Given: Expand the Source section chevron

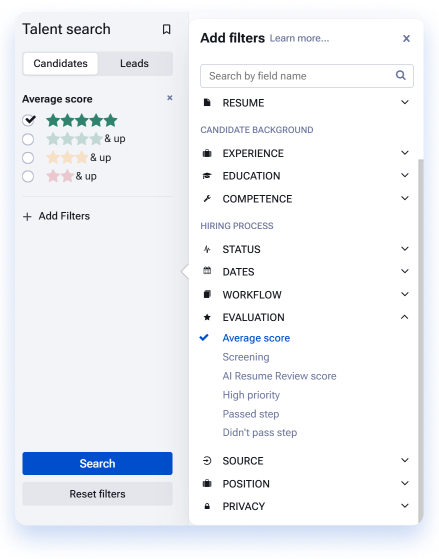Looking at the screenshot, I should [405, 460].
